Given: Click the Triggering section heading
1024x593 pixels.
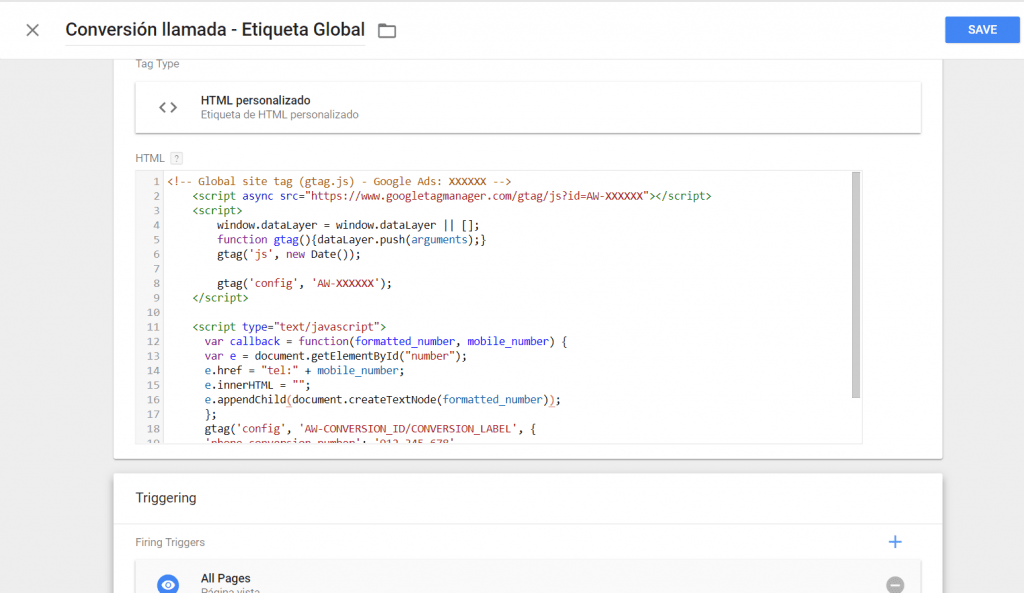Looking at the screenshot, I should point(166,498).
